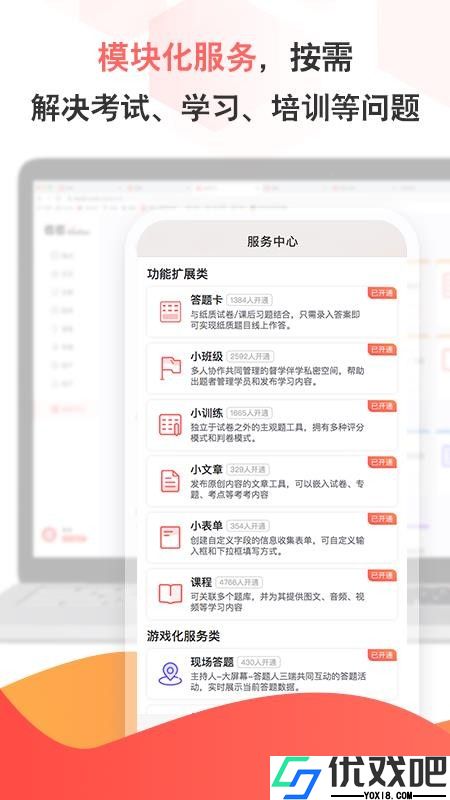
Task: Click the 已开通 badge on 答题卡
Action: (x=382, y=293)
